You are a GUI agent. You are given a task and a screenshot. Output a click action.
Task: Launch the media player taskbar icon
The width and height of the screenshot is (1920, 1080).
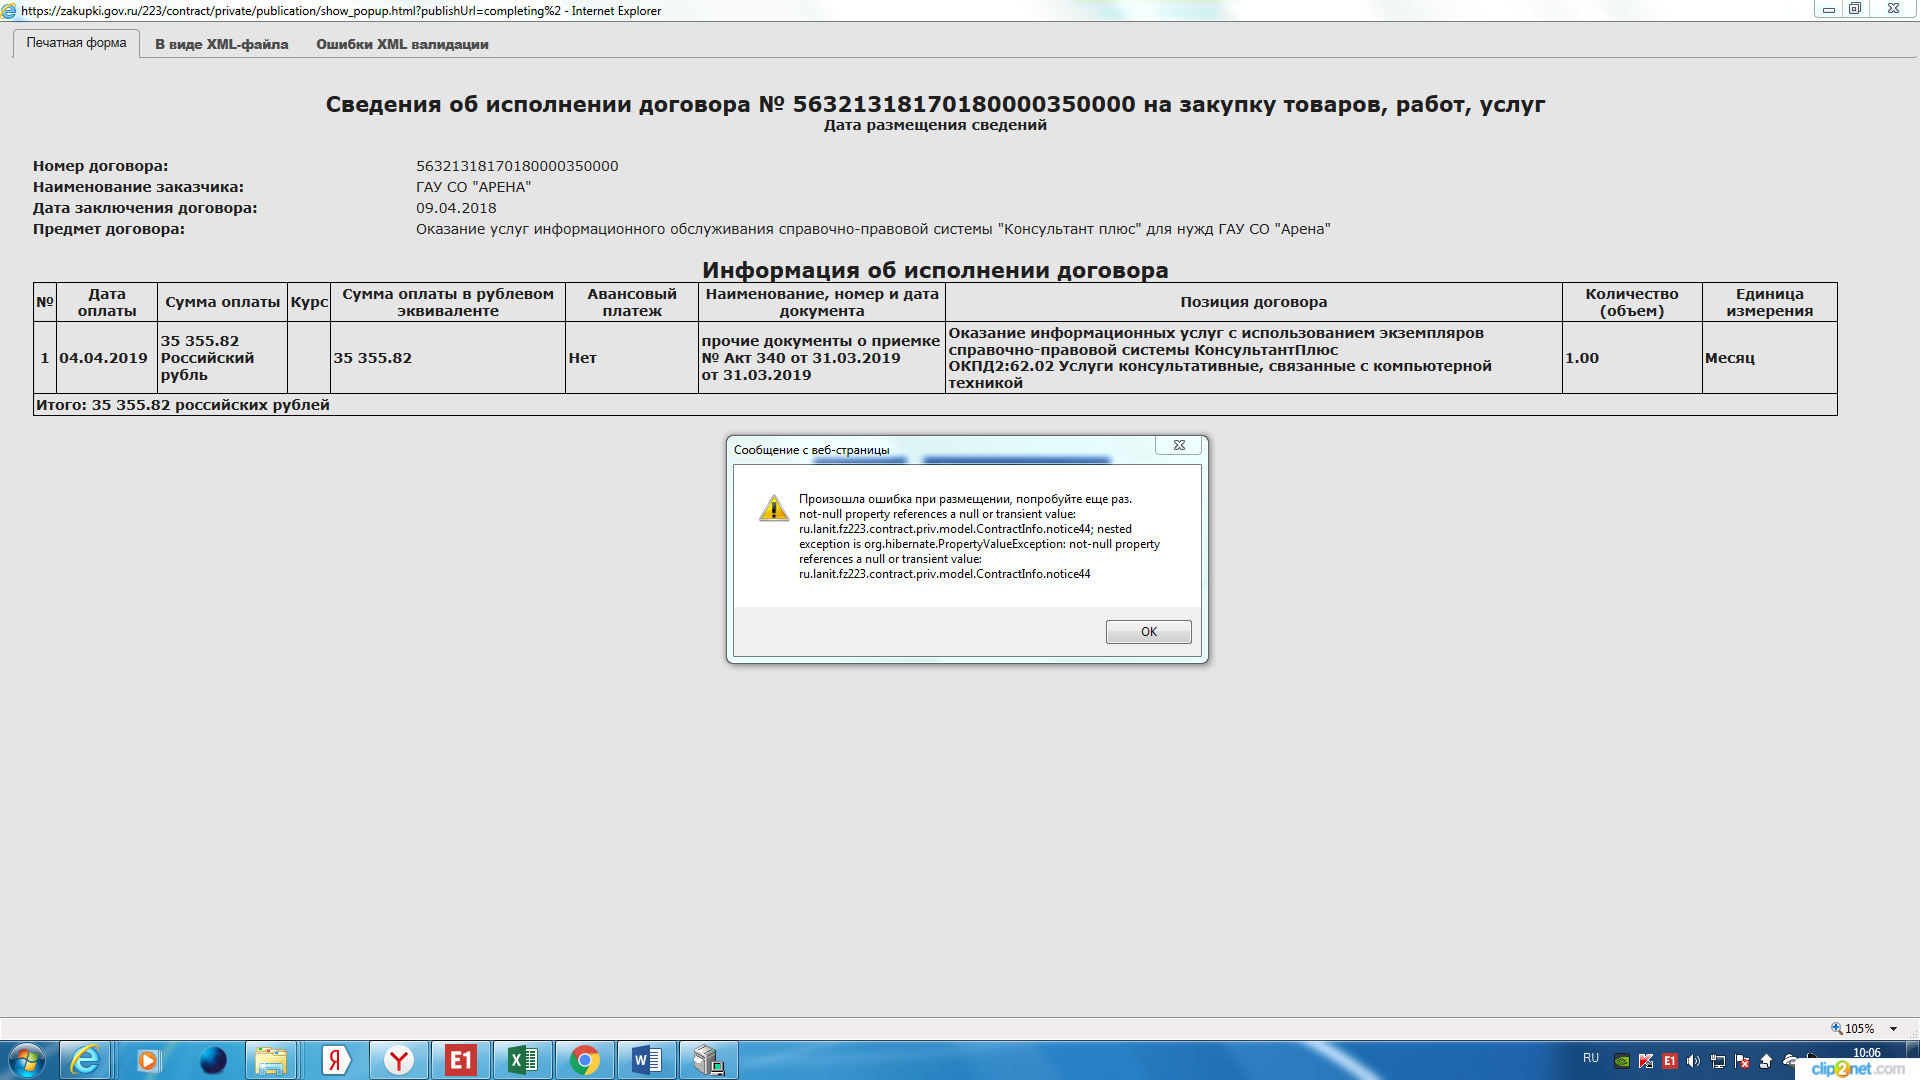pyautogui.click(x=148, y=1060)
